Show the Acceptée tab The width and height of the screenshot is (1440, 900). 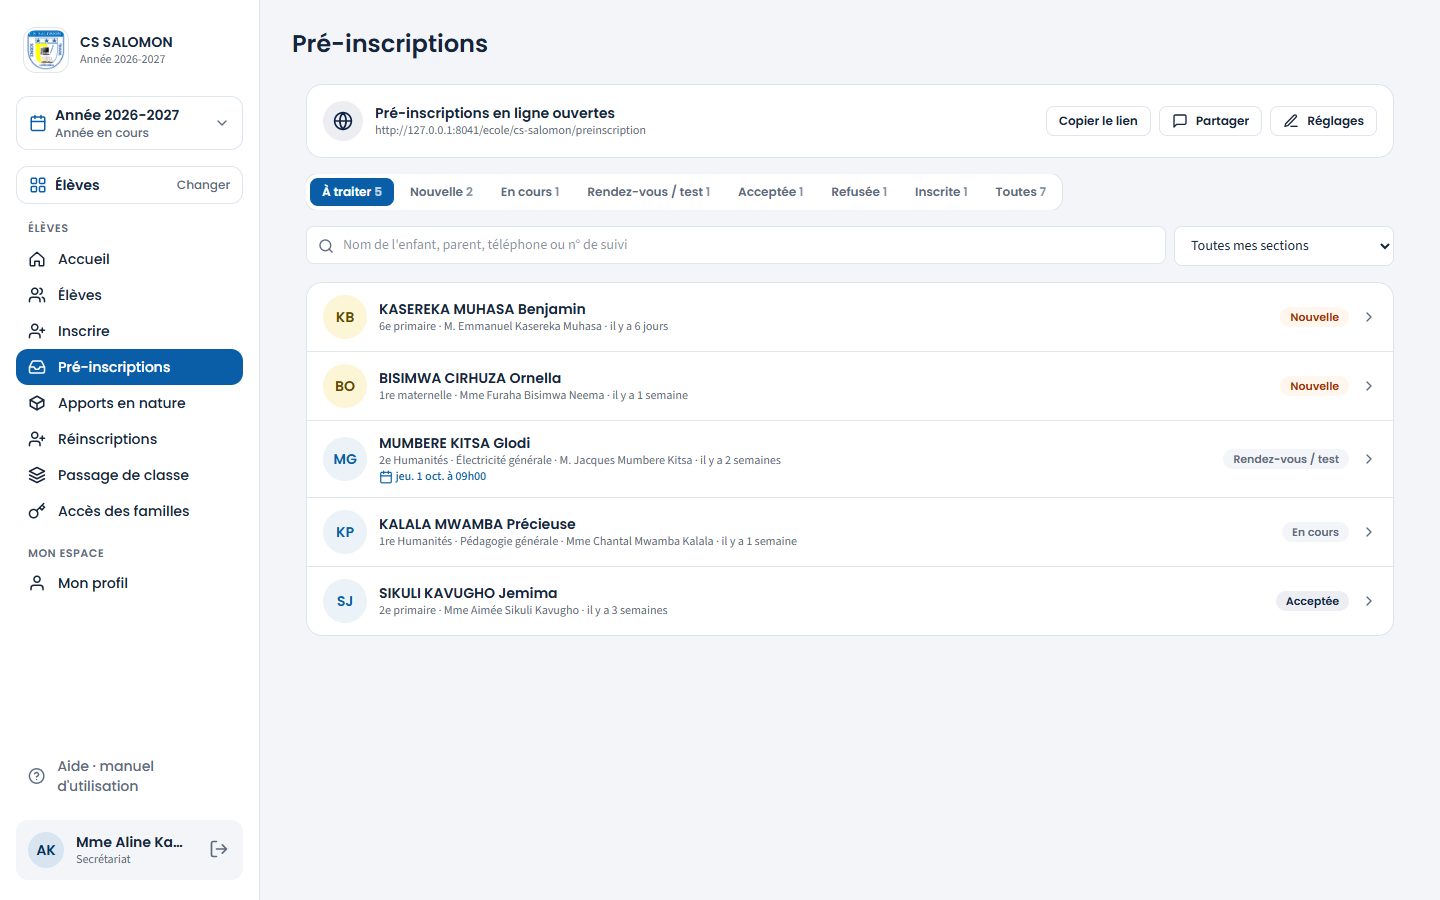pyautogui.click(x=770, y=192)
